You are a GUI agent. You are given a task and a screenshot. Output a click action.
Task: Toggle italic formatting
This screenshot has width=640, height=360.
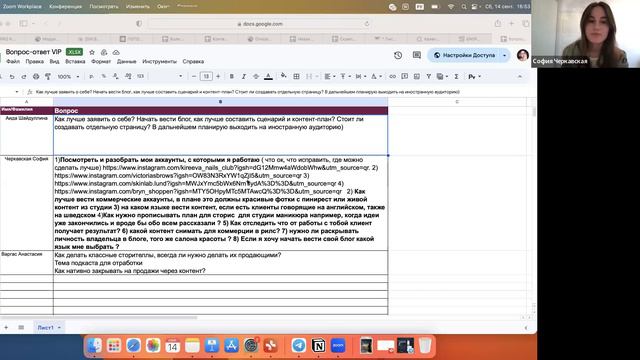244,76
